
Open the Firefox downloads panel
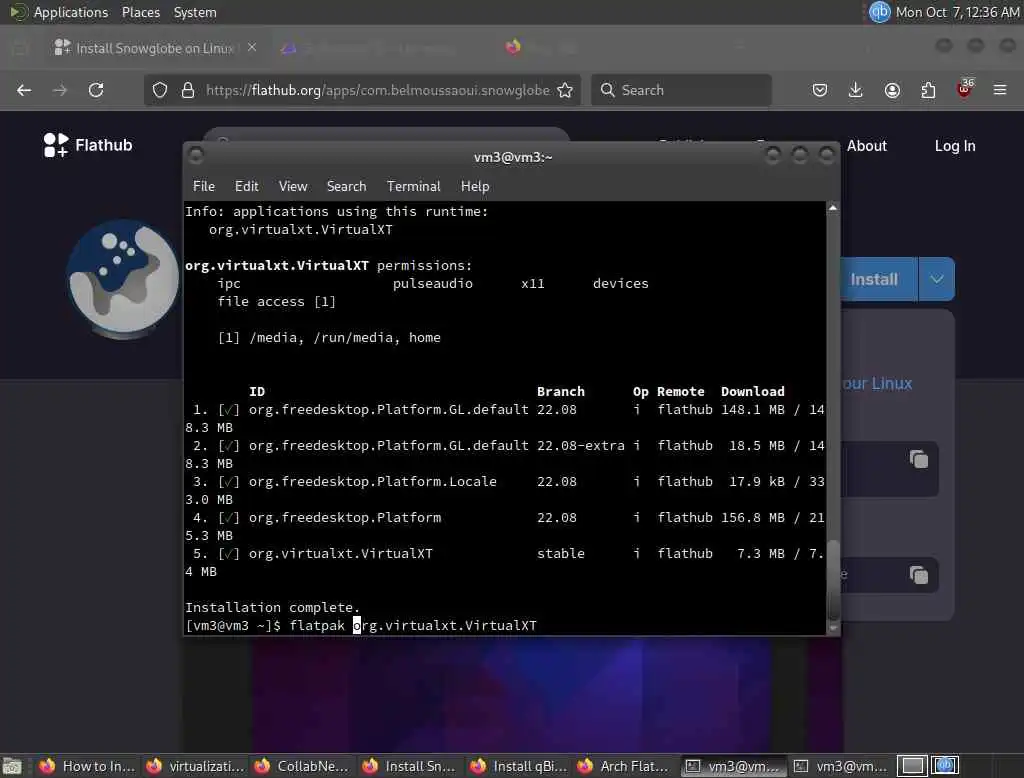(x=856, y=90)
